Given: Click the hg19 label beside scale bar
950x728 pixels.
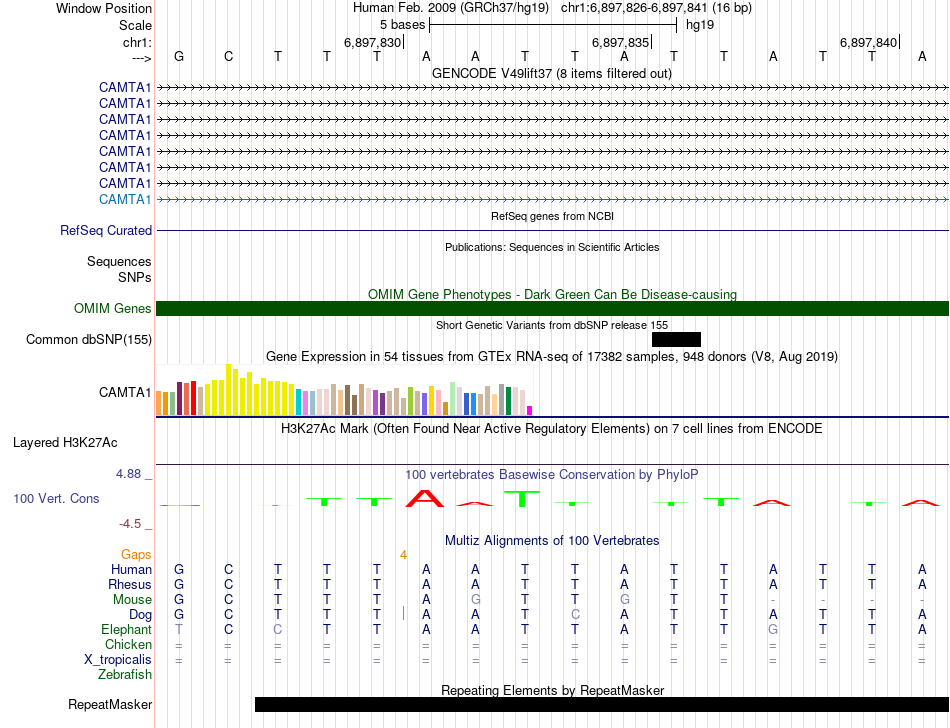Looking at the screenshot, I should click(700, 25).
